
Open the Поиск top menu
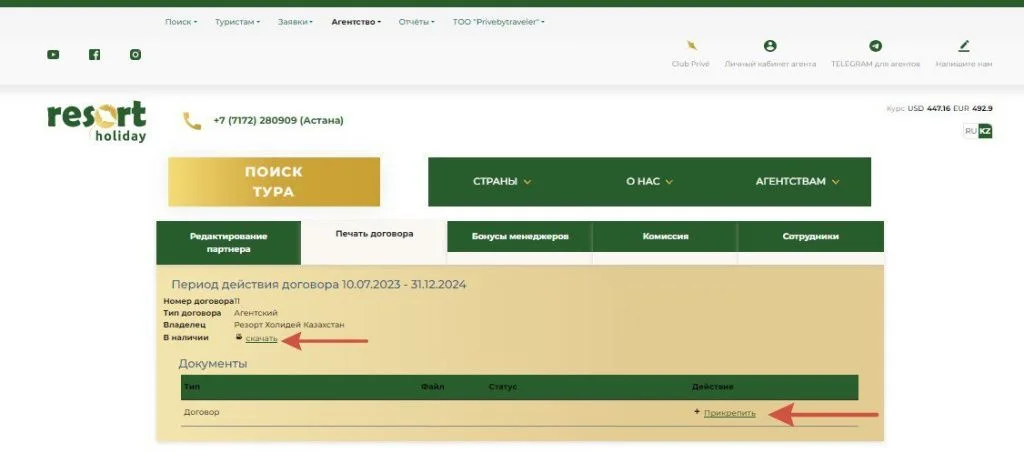[180, 21]
